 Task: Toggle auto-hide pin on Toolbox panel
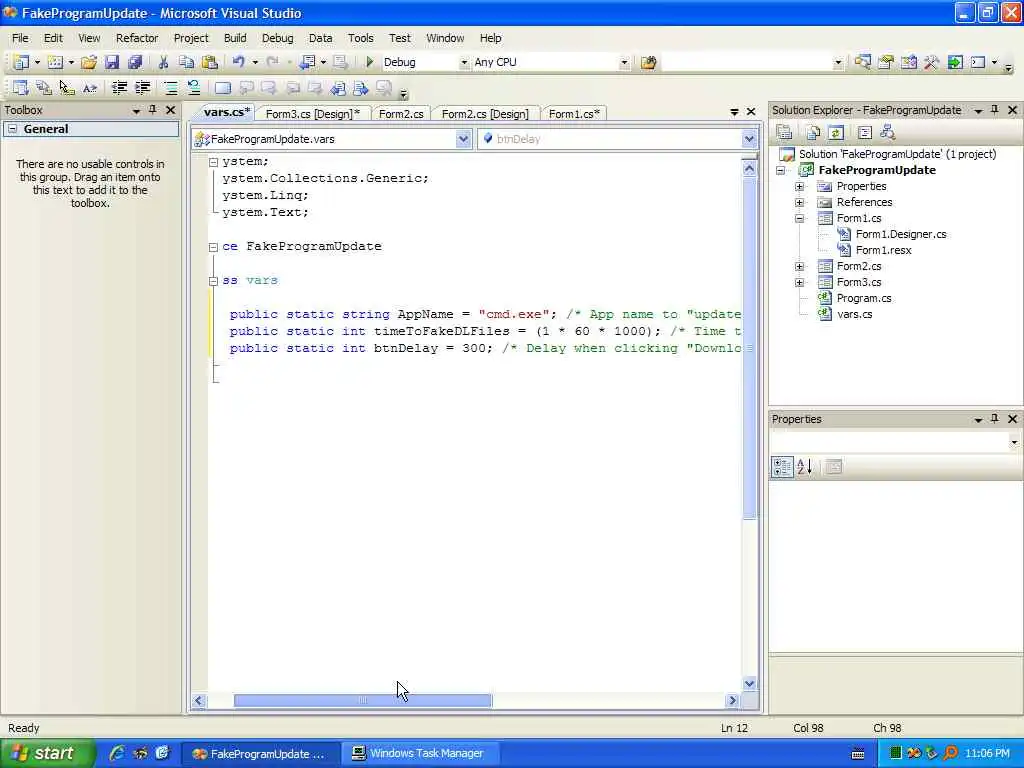click(153, 110)
